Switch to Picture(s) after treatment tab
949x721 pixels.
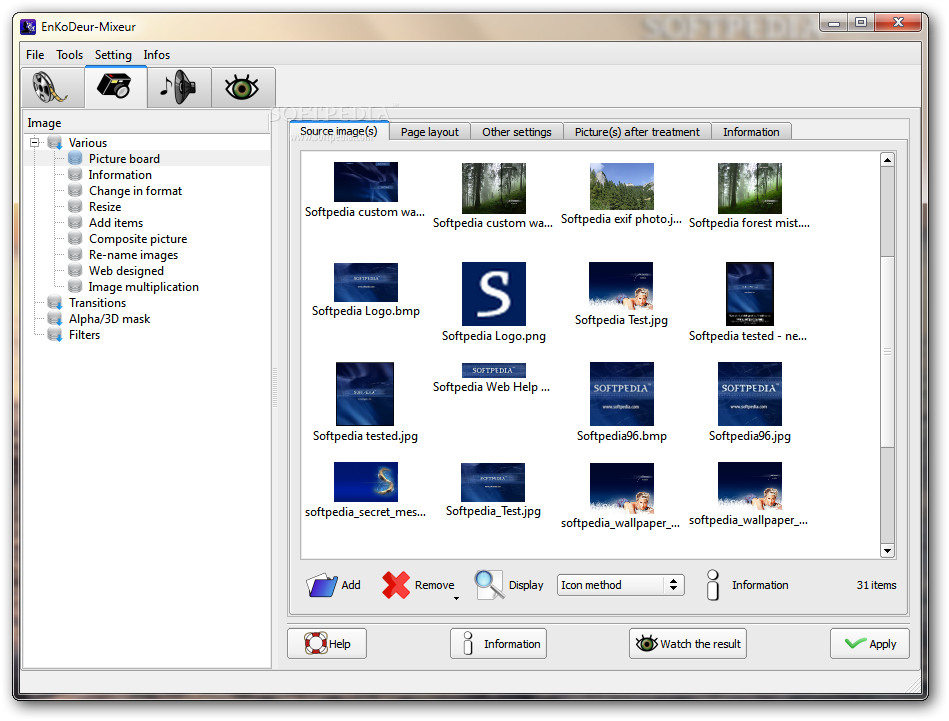637,132
